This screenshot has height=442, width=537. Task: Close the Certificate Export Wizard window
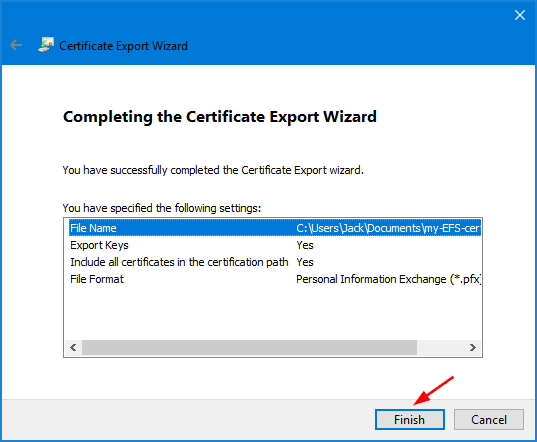520,15
